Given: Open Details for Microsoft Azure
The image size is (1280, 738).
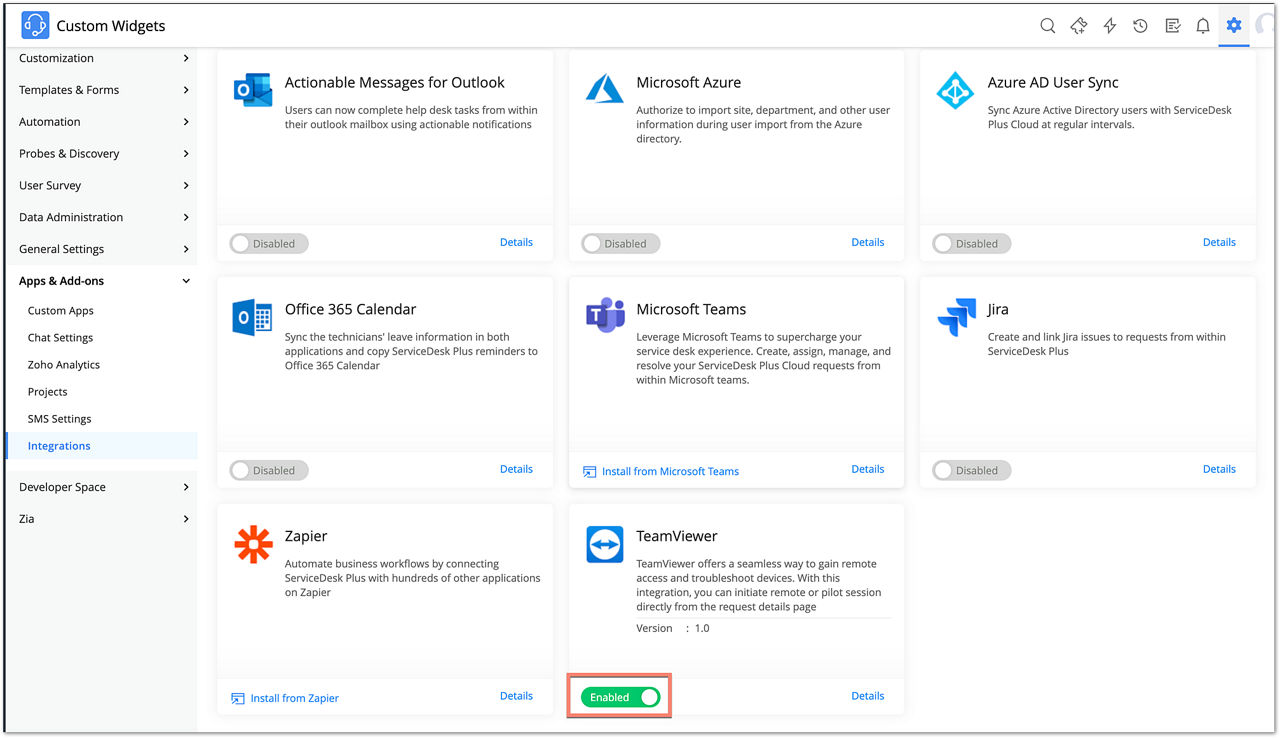Looking at the screenshot, I should [868, 242].
